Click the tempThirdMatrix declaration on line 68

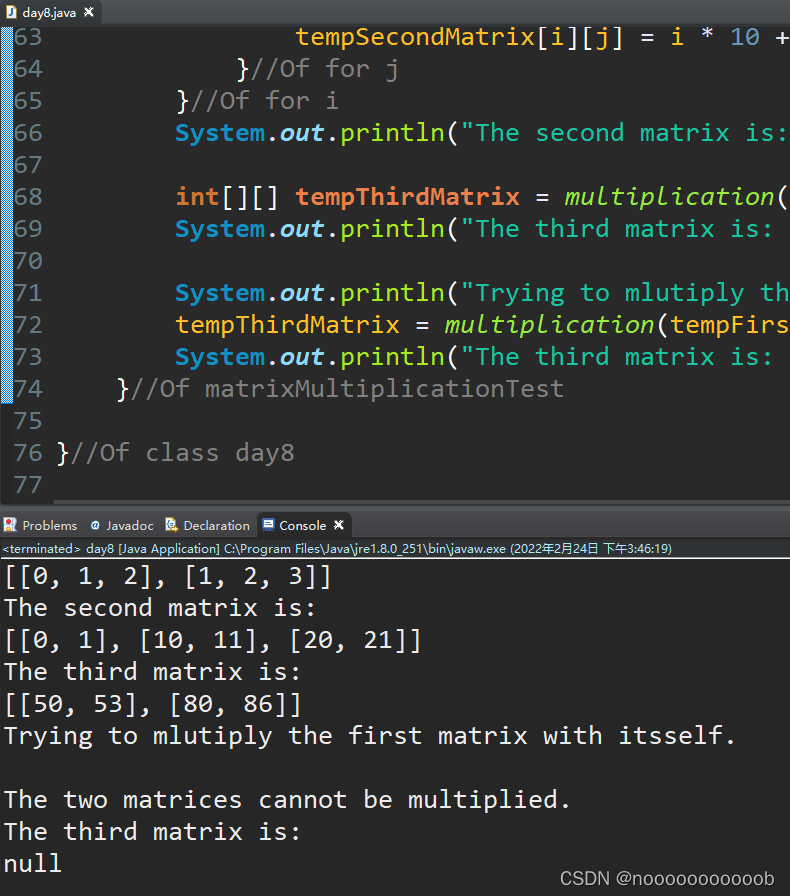(x=408, y=198)
